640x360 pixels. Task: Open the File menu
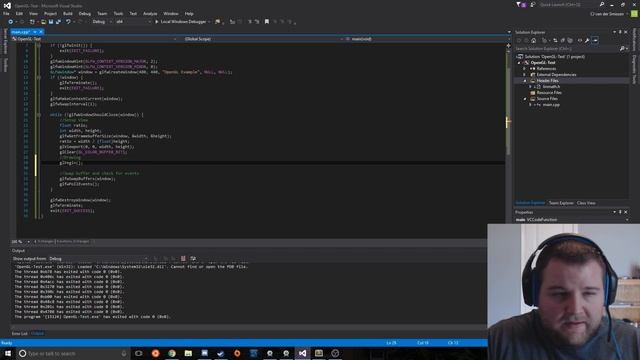(x=6, y=13)
